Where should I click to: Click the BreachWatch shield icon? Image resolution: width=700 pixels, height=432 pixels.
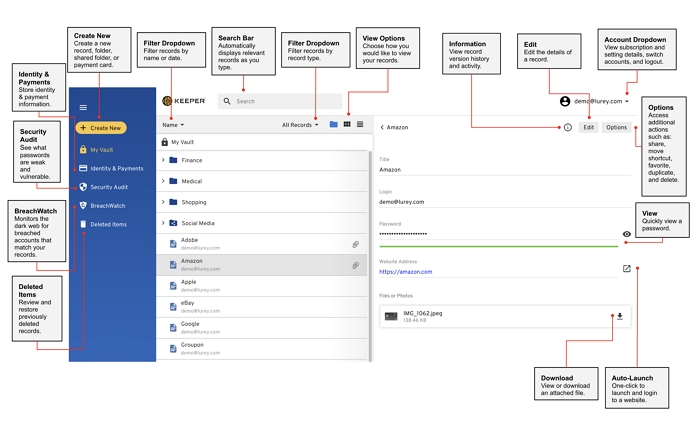pyautogui.click(x=83, y=205)
